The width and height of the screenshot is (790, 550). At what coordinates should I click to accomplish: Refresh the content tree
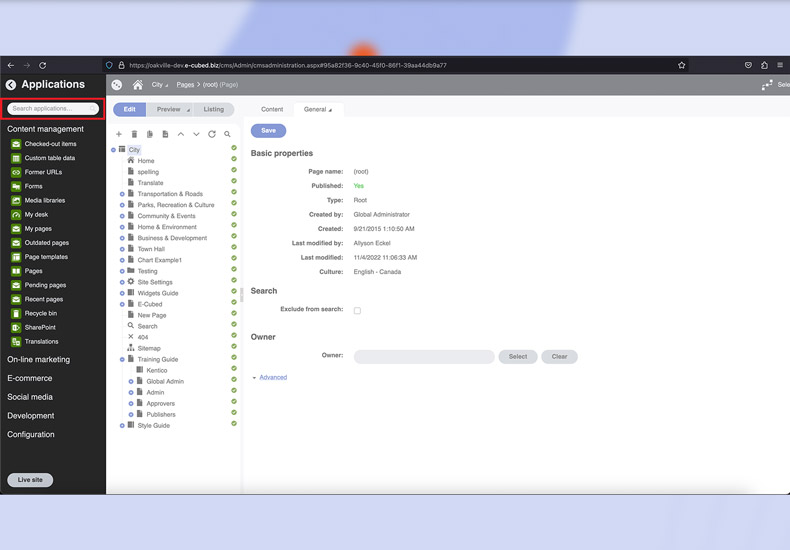[x=212, y=134]
